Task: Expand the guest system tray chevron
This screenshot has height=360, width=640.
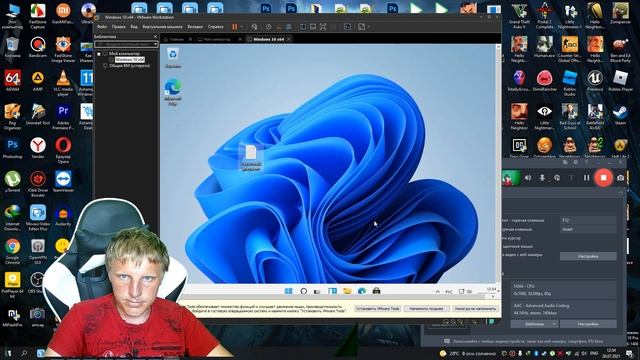Action: pyautogui.click(x=437, y=292)
